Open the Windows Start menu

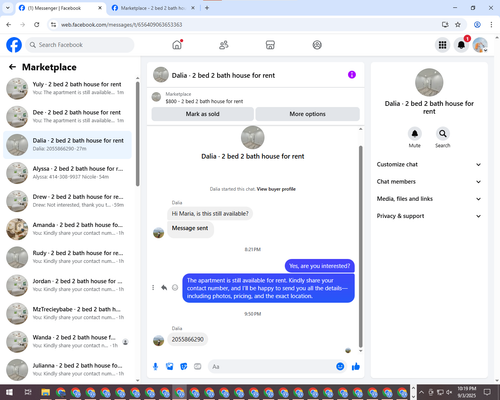click(9, 392)
